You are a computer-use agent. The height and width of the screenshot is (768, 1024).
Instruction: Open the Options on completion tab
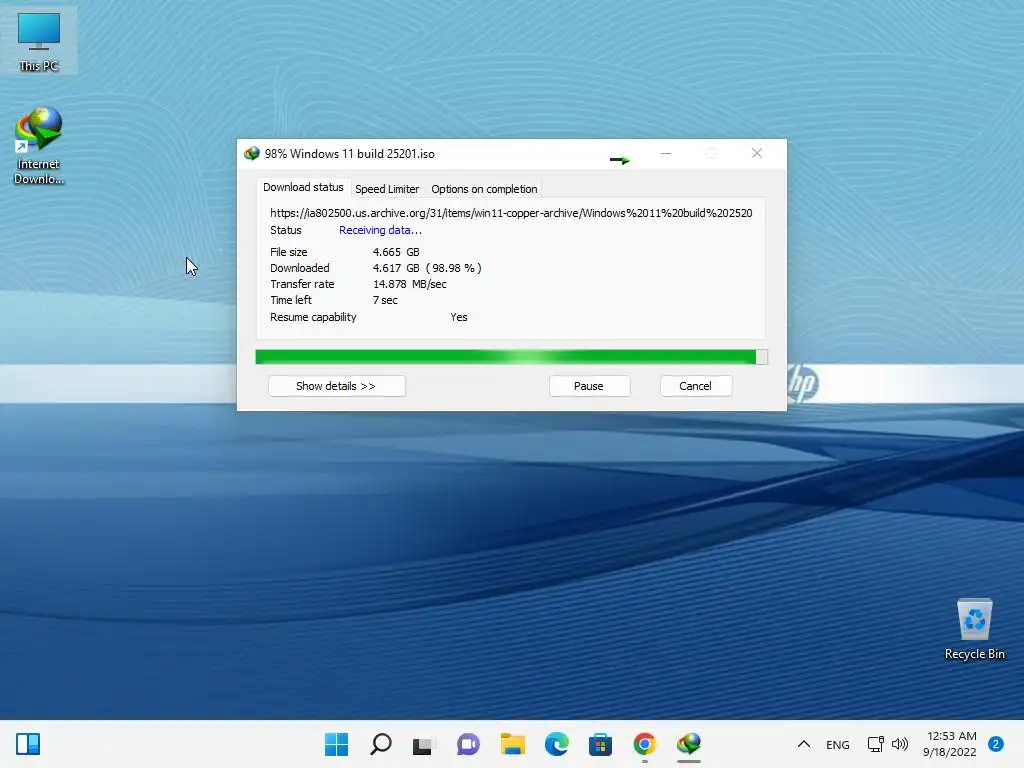click(x=484, y=189)
